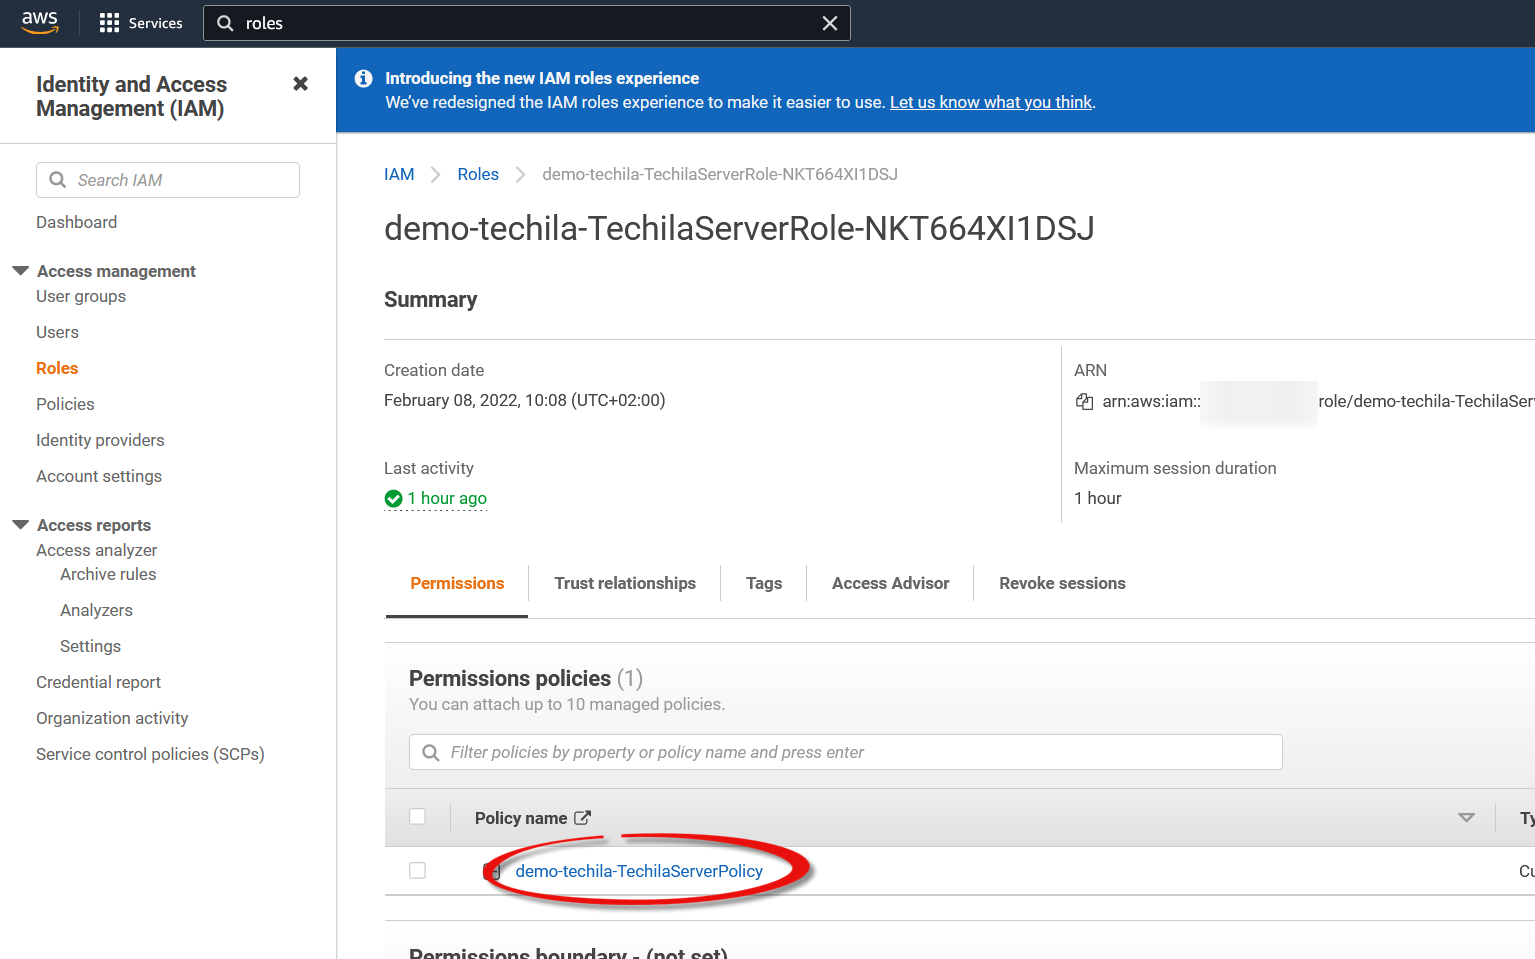Click the Policy name external link icon
Image resolution: width=1535 pixels, height=959 pixels.
tap(583, 818)
